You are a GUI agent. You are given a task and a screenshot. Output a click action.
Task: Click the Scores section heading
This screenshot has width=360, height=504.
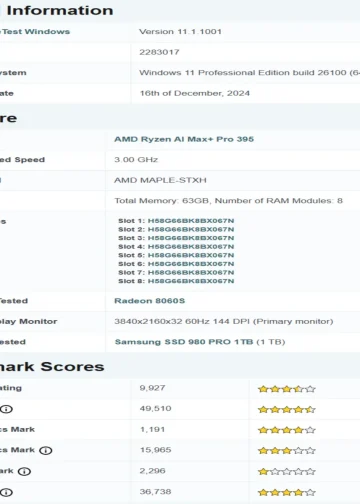[x=73, y=367]
